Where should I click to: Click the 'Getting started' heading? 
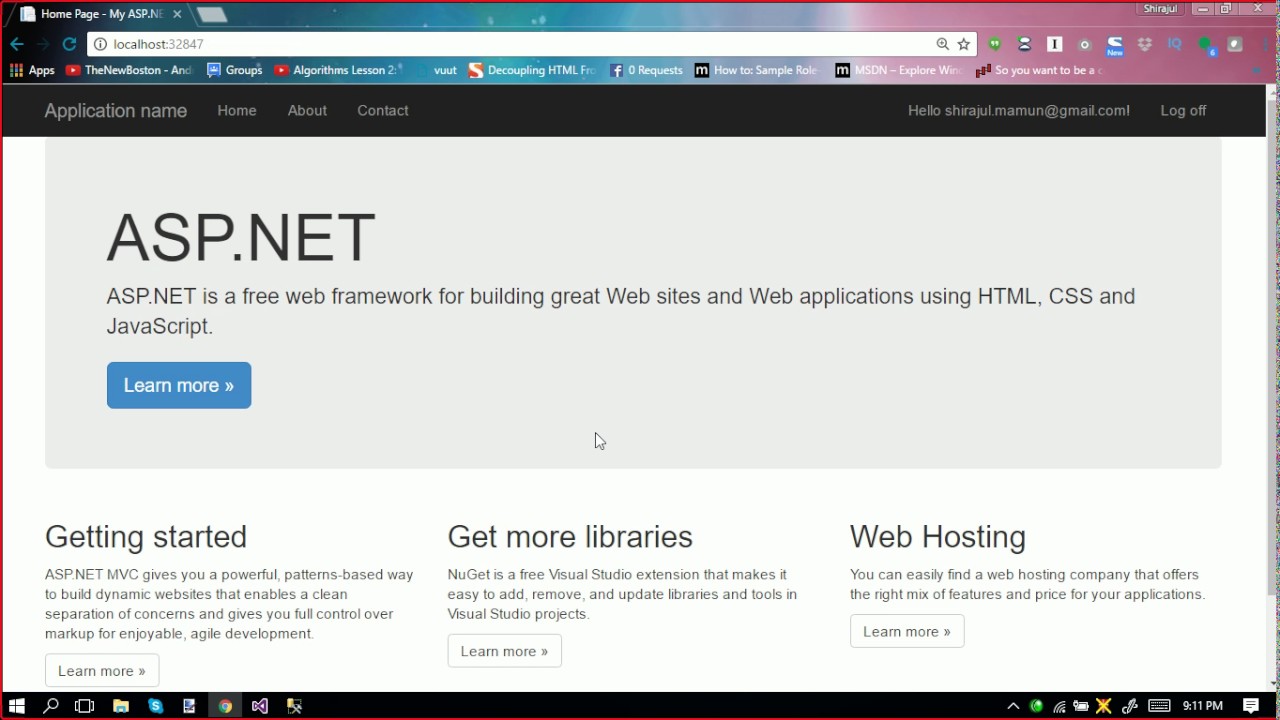pyautogui.click(x=146, y=537)
